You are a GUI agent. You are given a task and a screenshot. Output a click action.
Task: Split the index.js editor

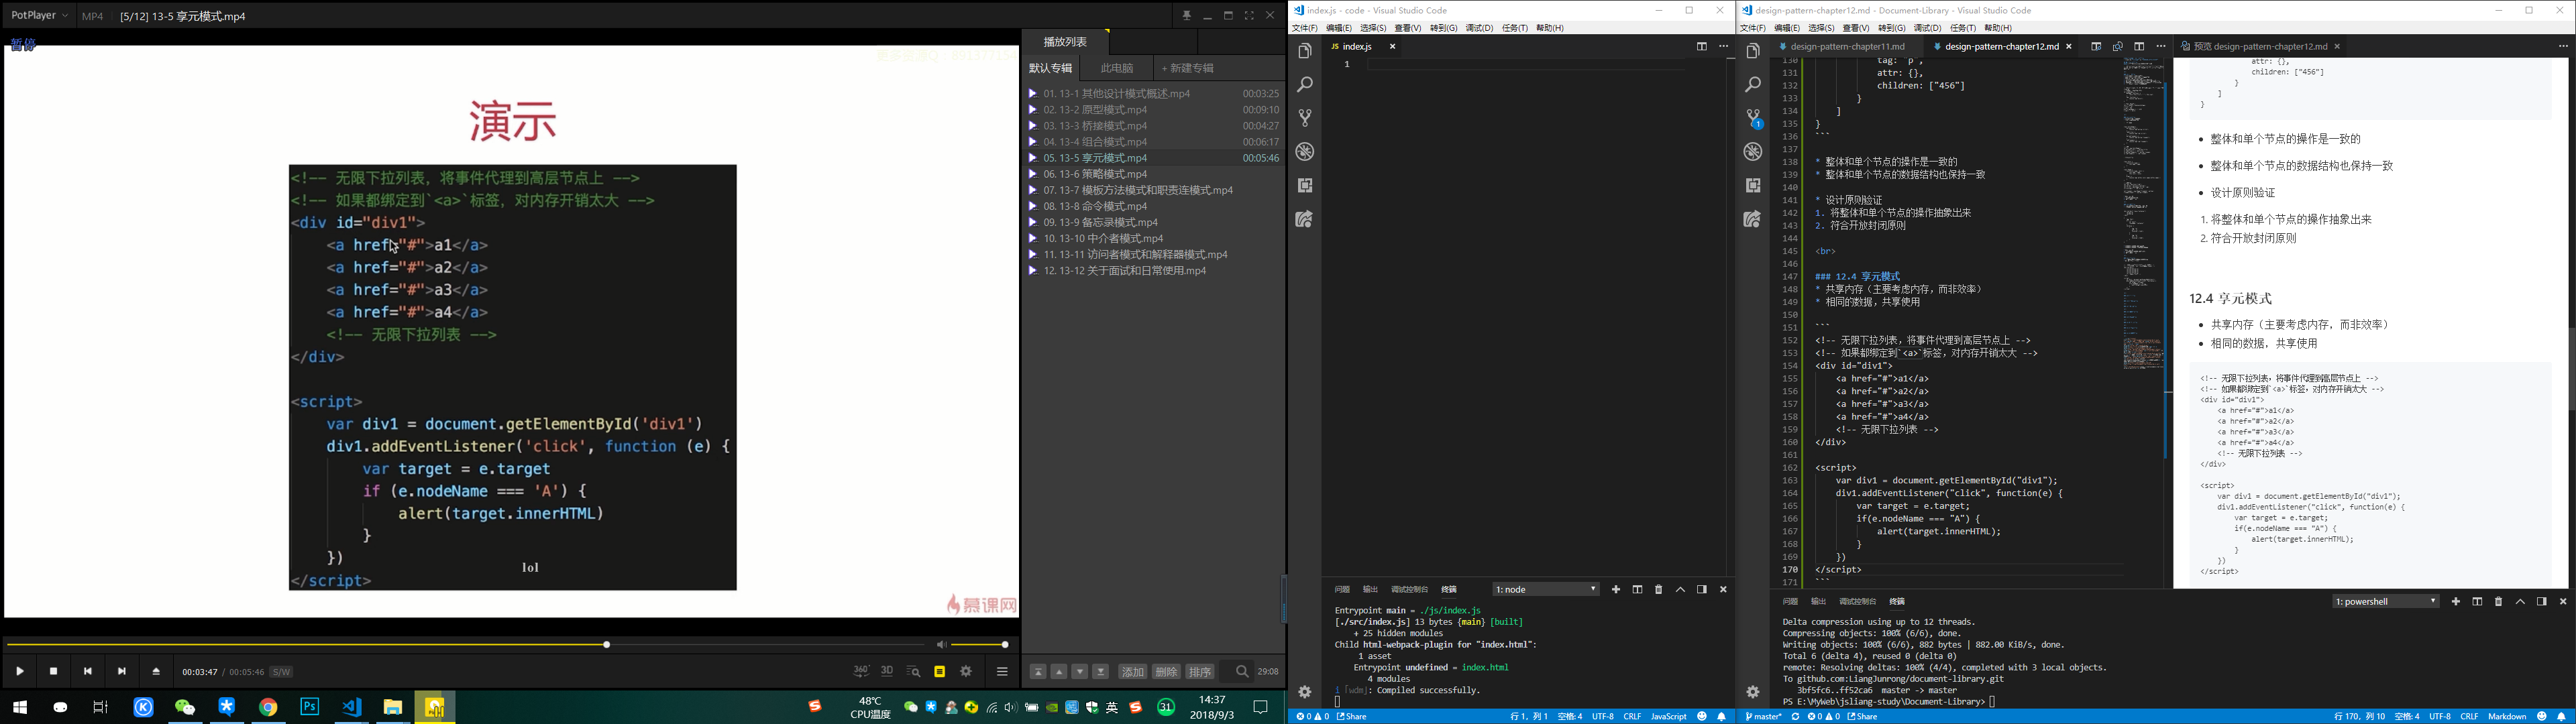(1701, 46)
